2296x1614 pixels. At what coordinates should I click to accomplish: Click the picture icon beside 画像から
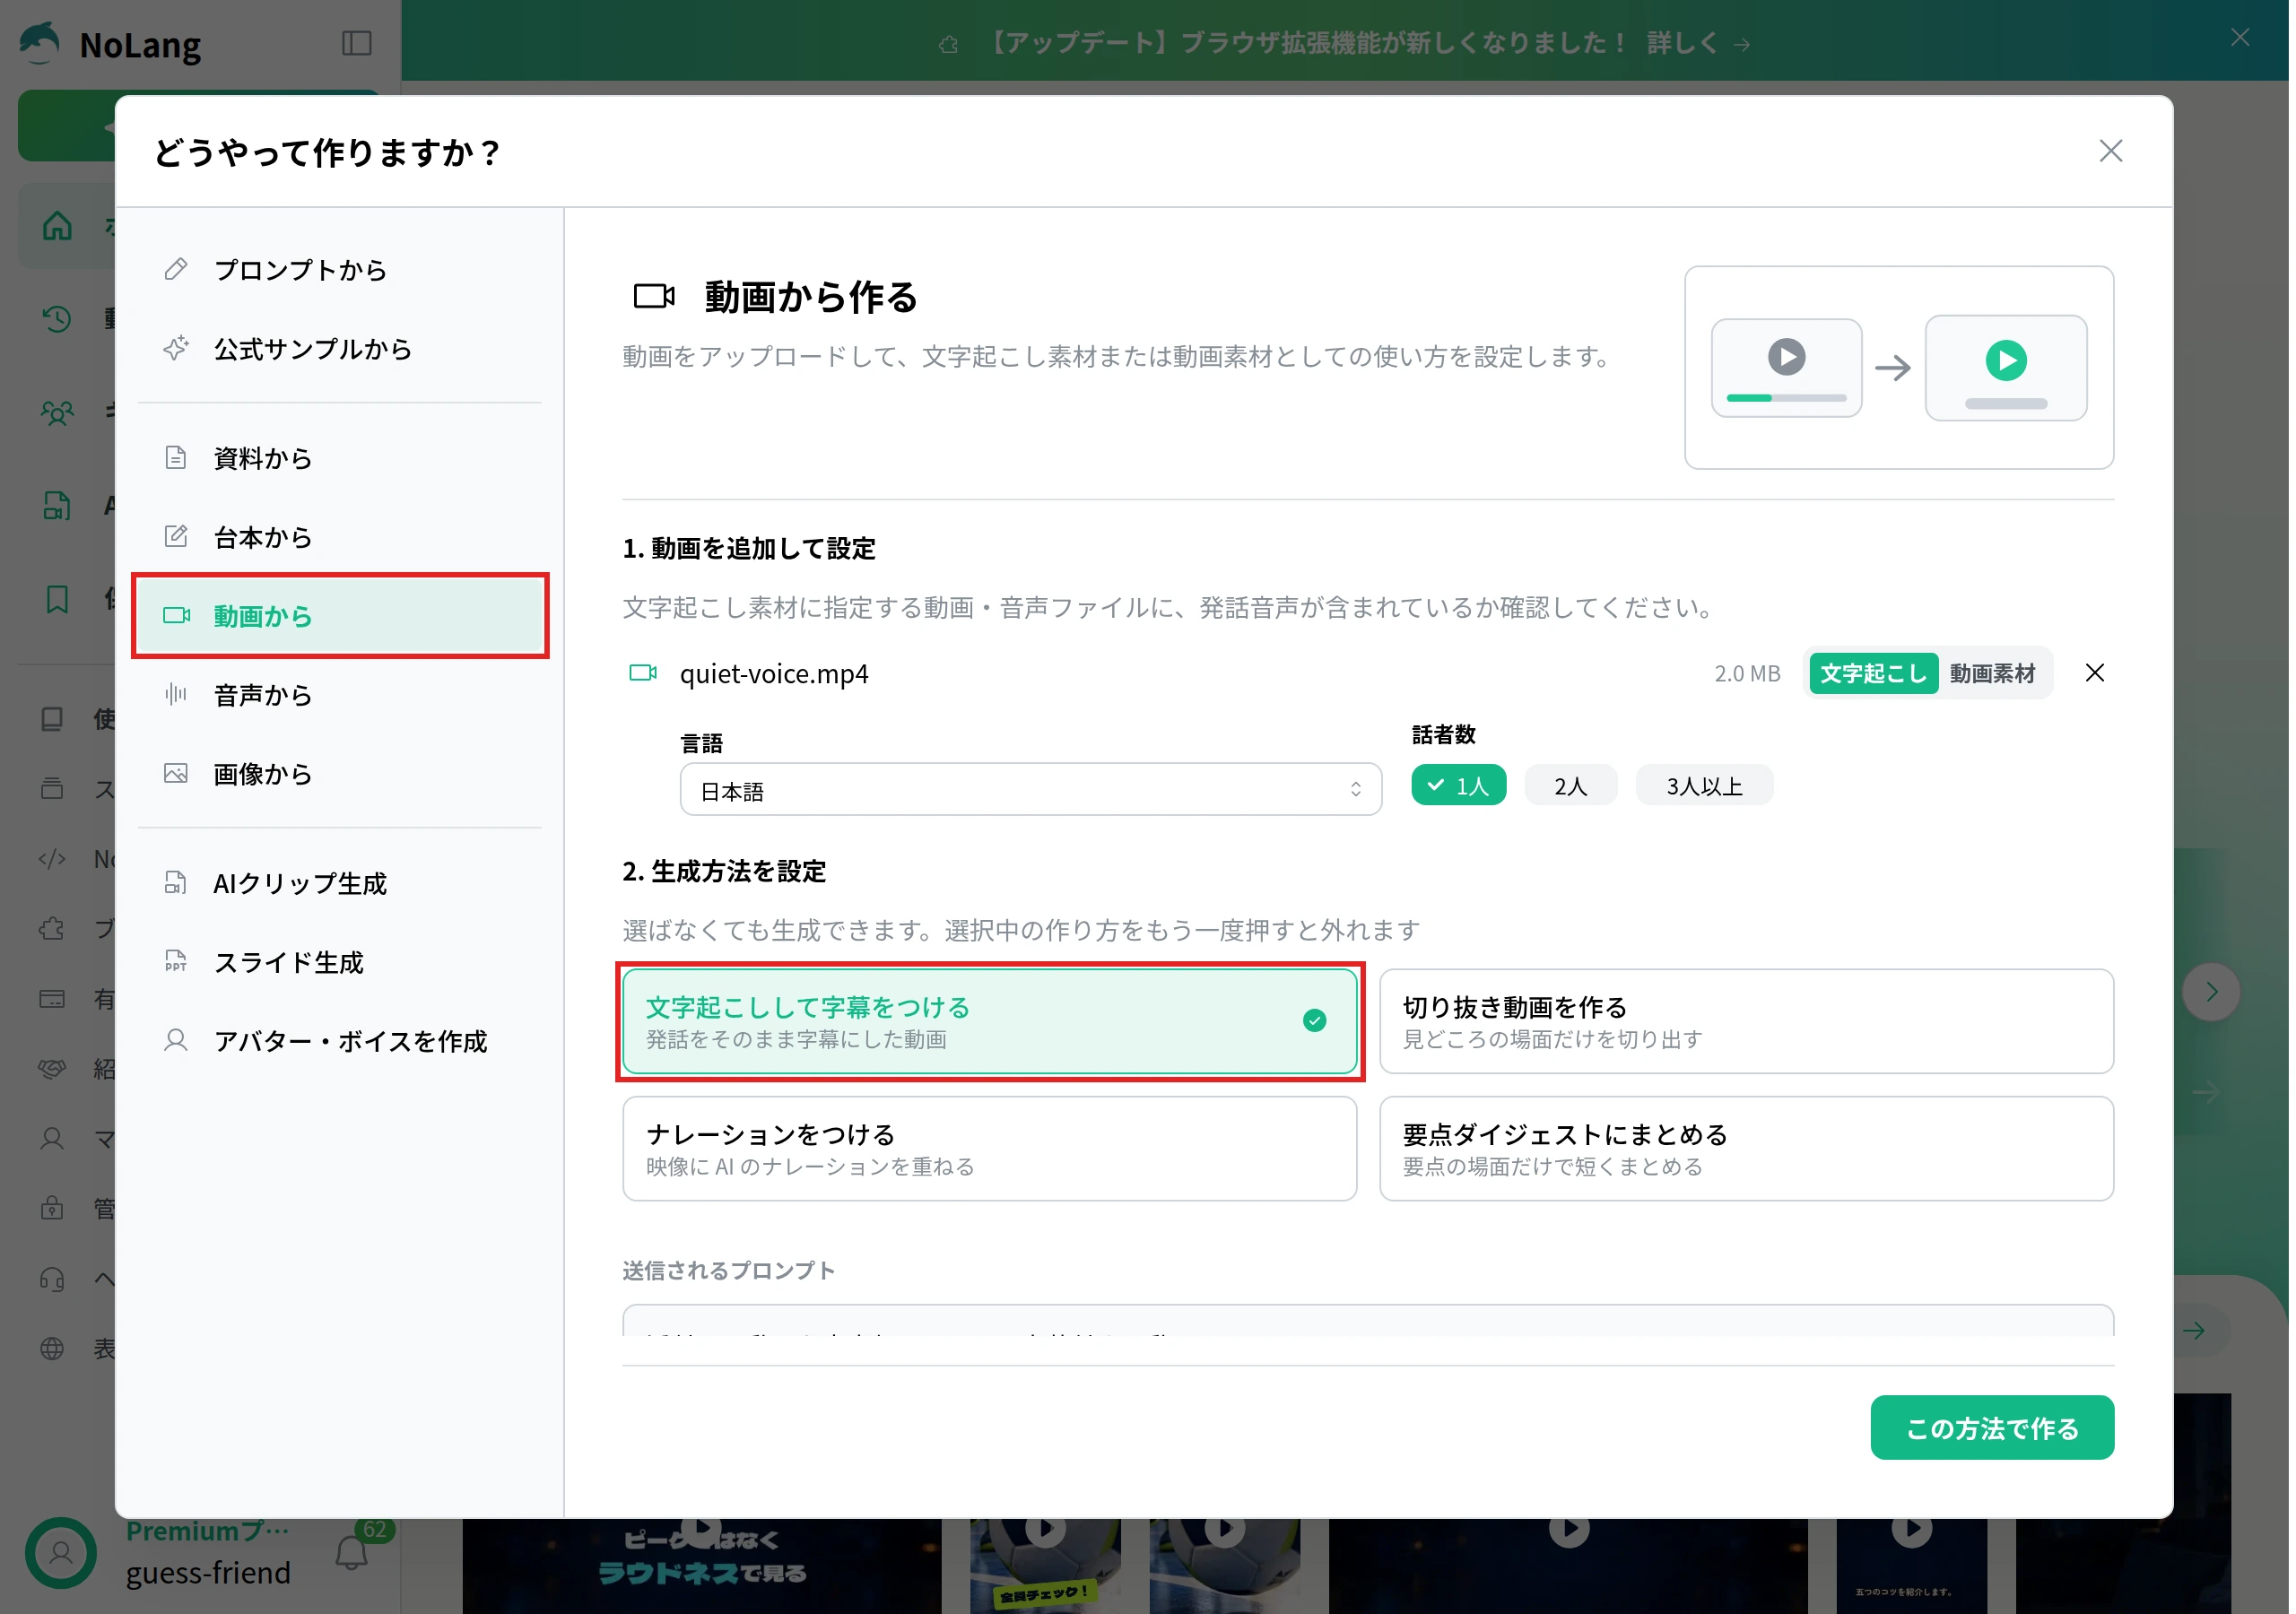(176, 774)
